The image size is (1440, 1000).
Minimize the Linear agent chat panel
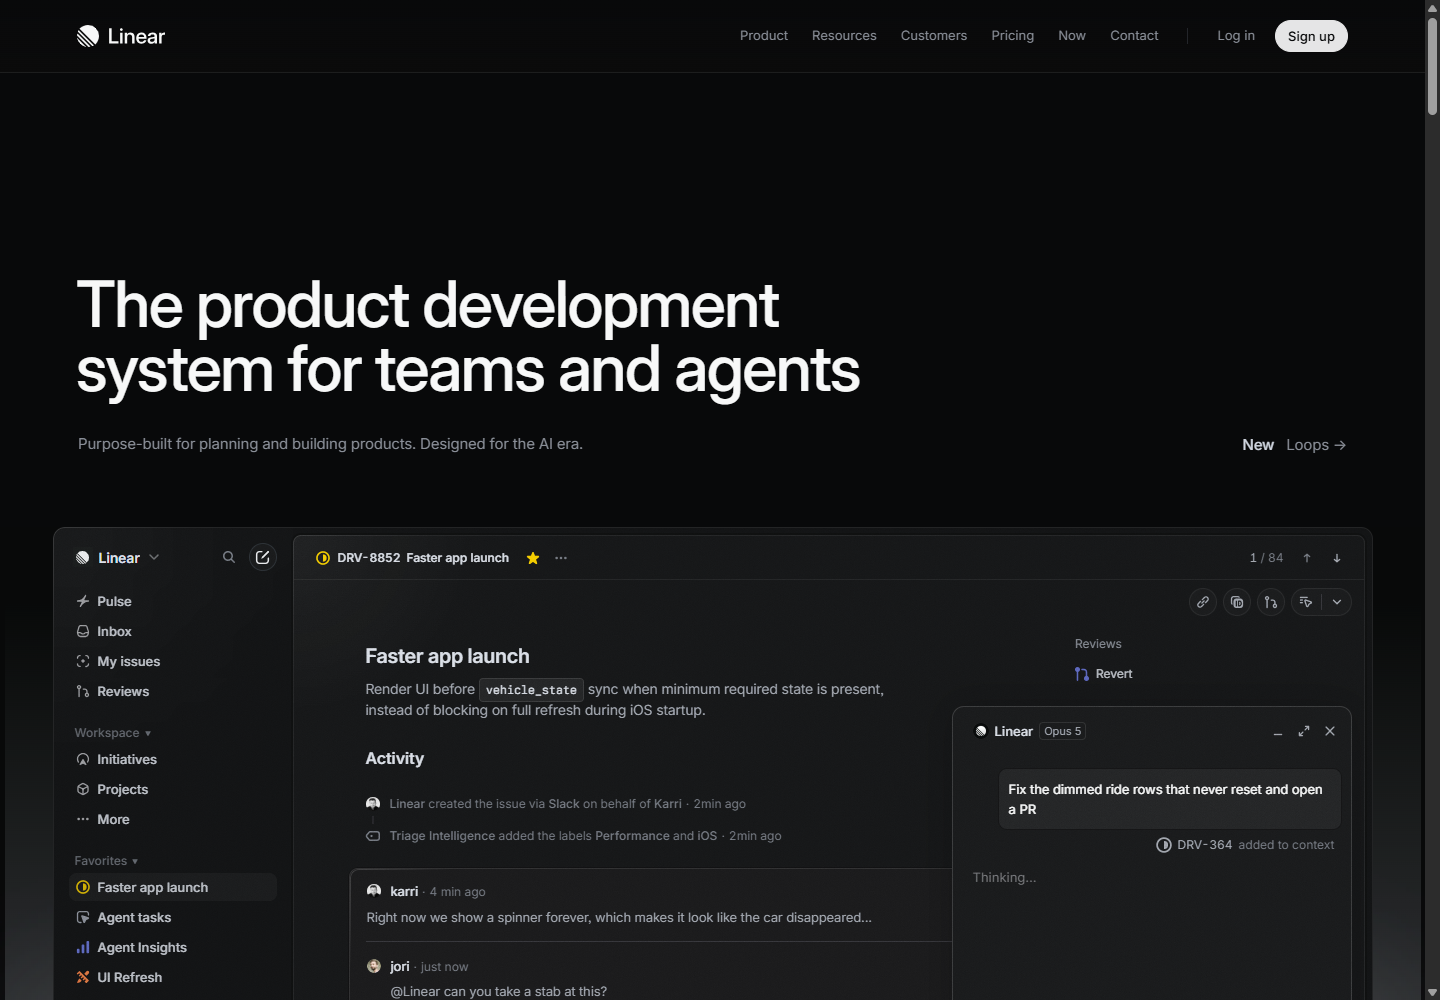(1278, 731)
